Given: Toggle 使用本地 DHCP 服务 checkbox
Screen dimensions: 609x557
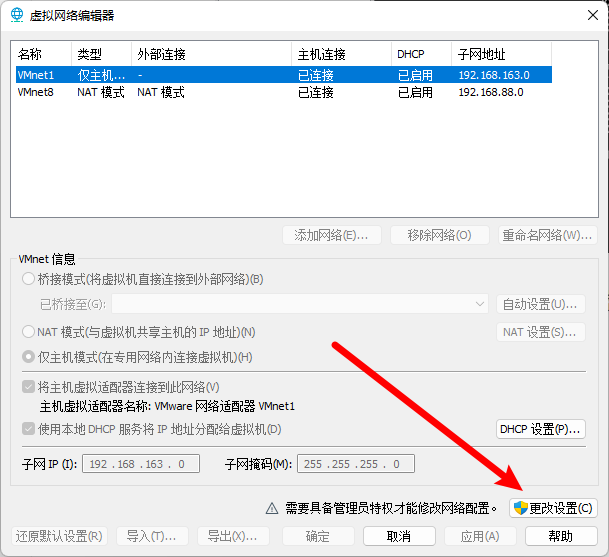Looking at the screenshot, I should 28,429.
